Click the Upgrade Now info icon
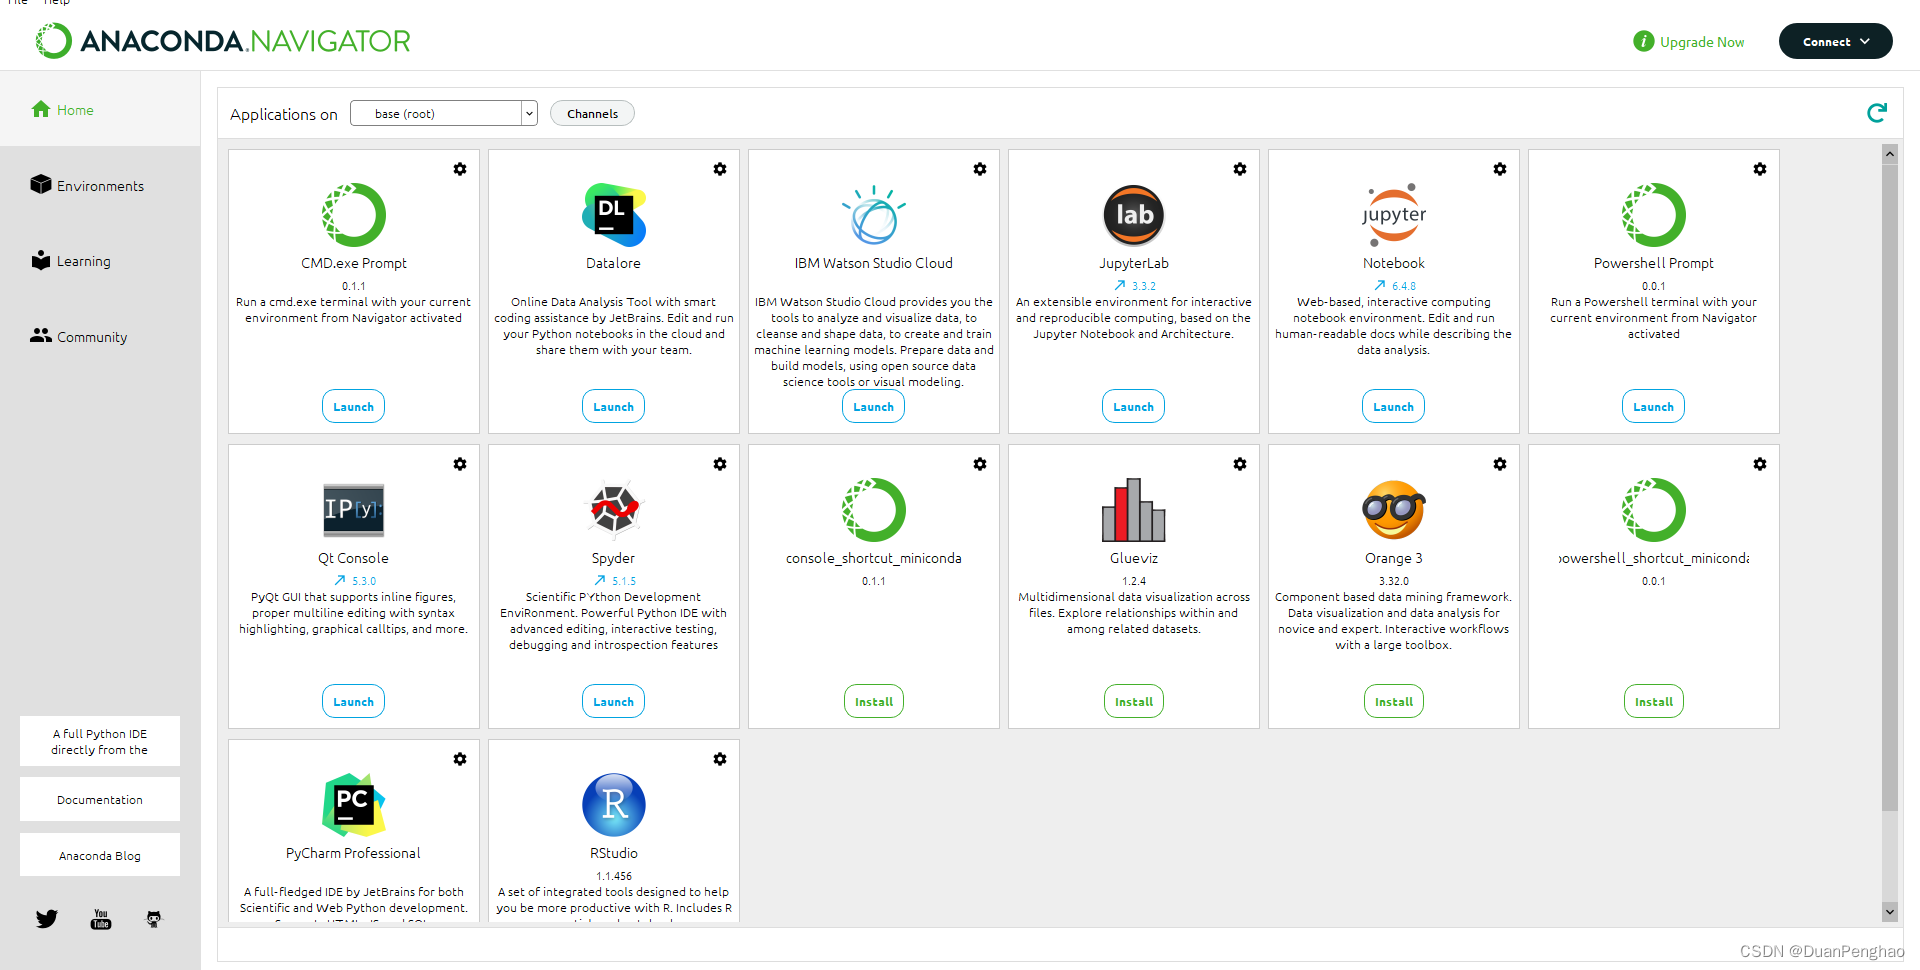1920x970 pixels. 1643,41
